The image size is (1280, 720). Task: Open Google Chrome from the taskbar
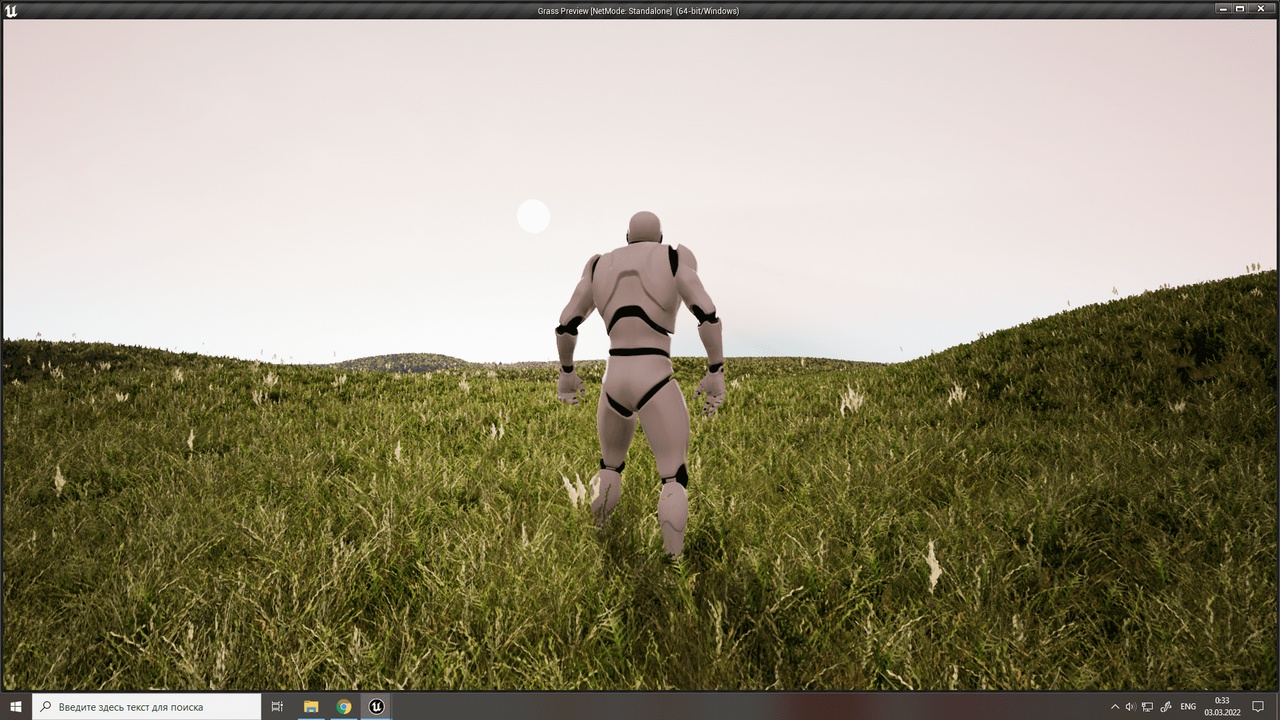click(344, 706)
